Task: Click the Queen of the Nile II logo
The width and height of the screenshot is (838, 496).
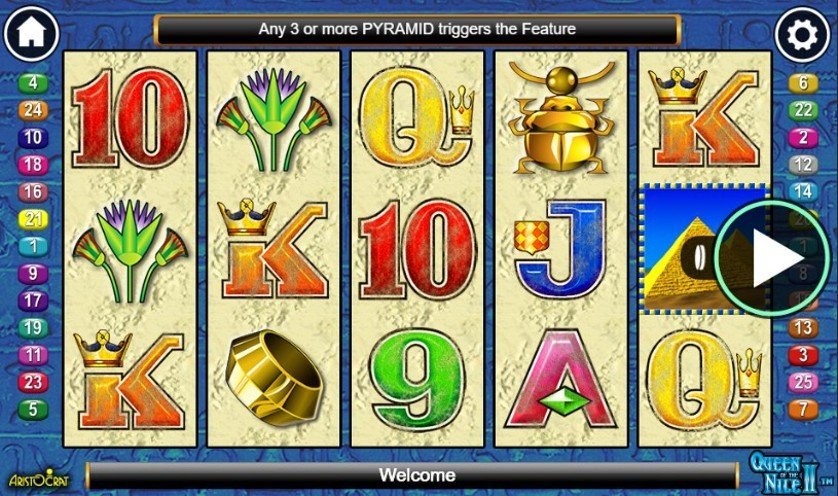Action: [785, 472]
